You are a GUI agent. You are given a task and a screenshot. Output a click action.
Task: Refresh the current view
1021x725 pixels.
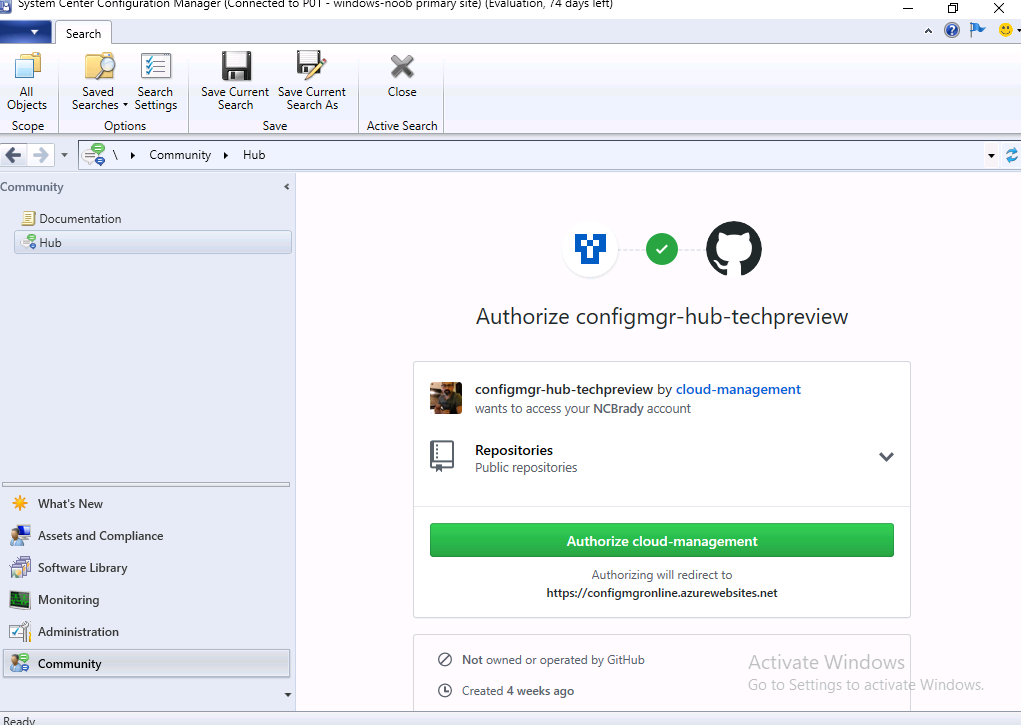coord(1011,155)
